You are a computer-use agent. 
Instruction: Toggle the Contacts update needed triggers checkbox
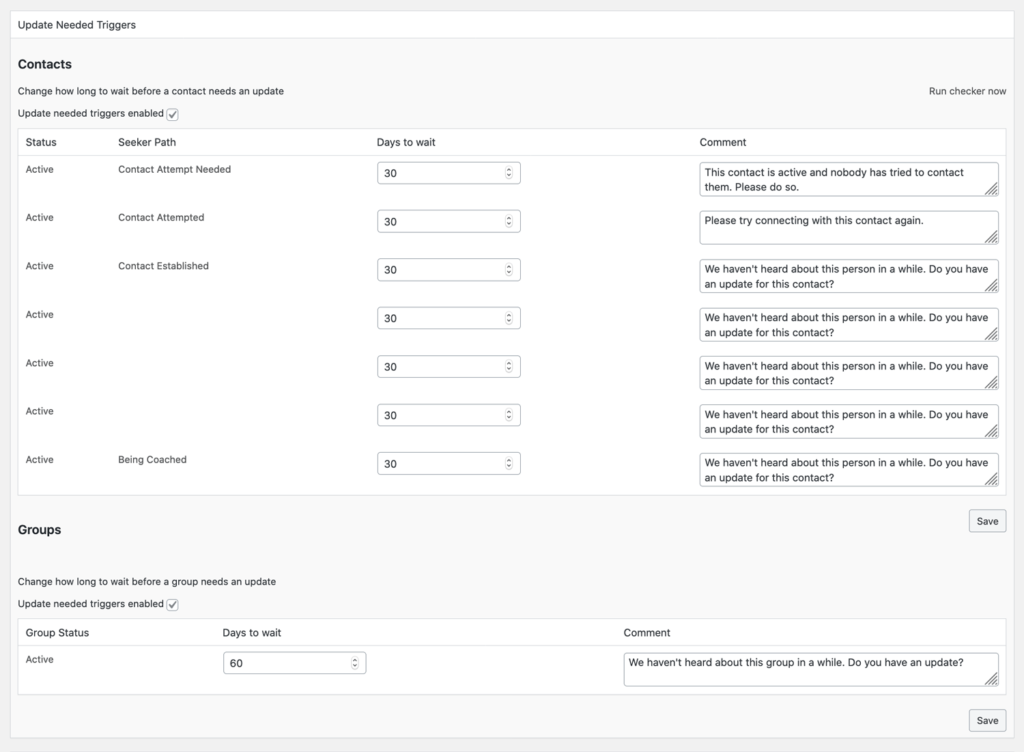click(x=172, y=114)
